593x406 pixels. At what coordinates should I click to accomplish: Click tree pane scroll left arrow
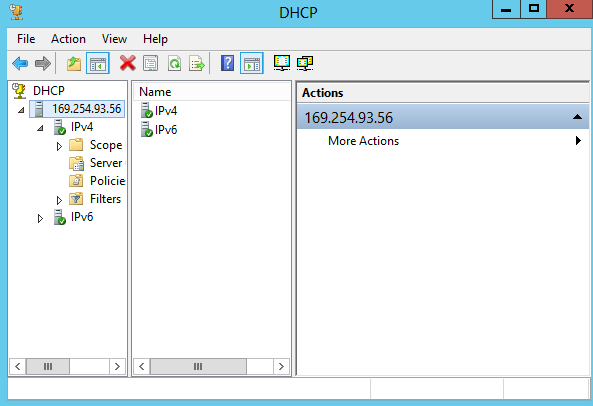click(18, 366)
